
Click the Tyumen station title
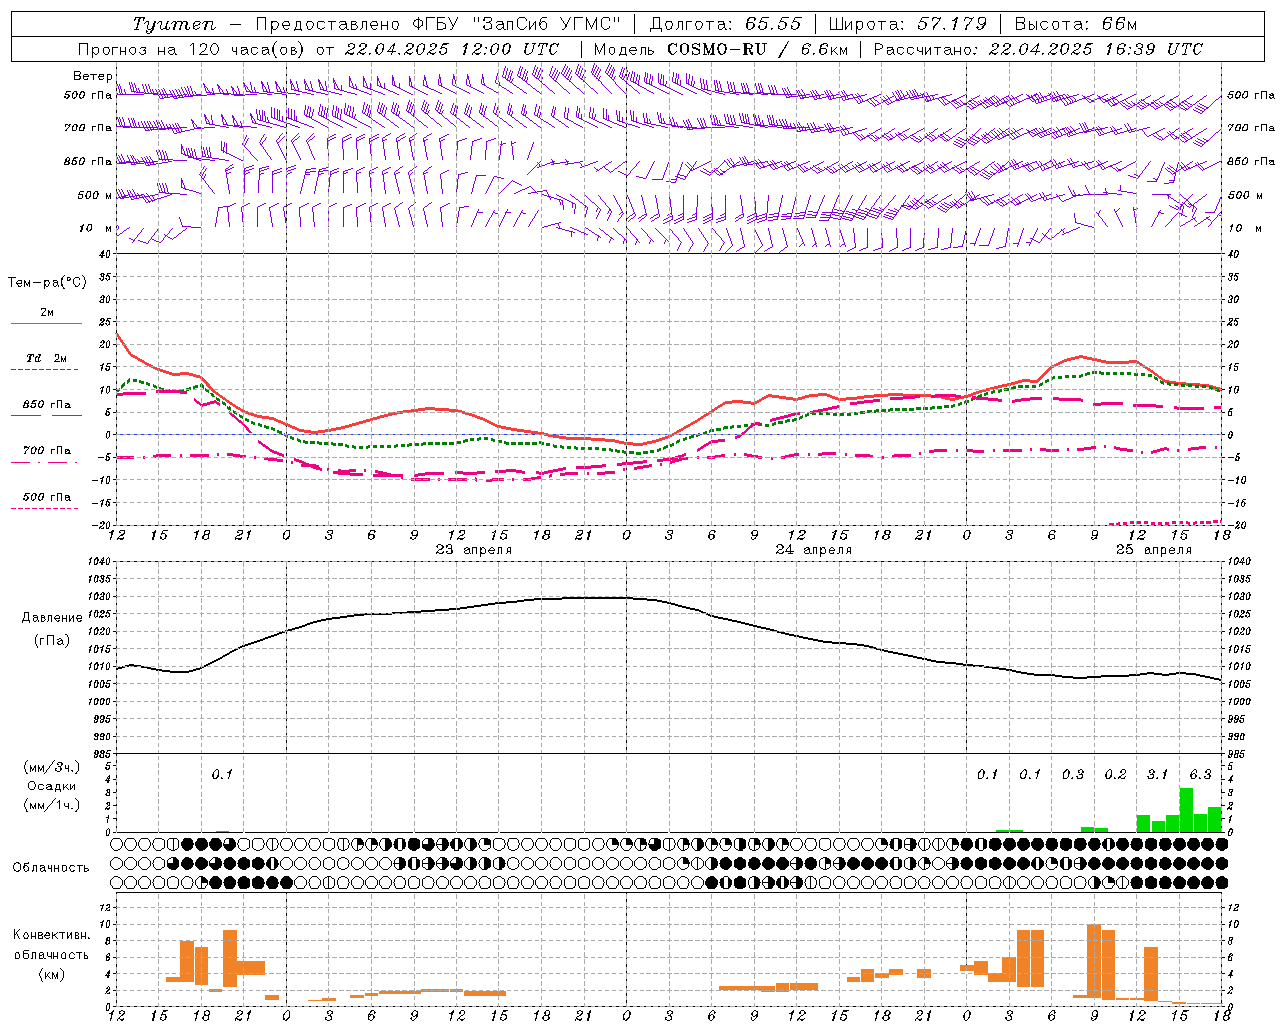click(x=174, y=24)
